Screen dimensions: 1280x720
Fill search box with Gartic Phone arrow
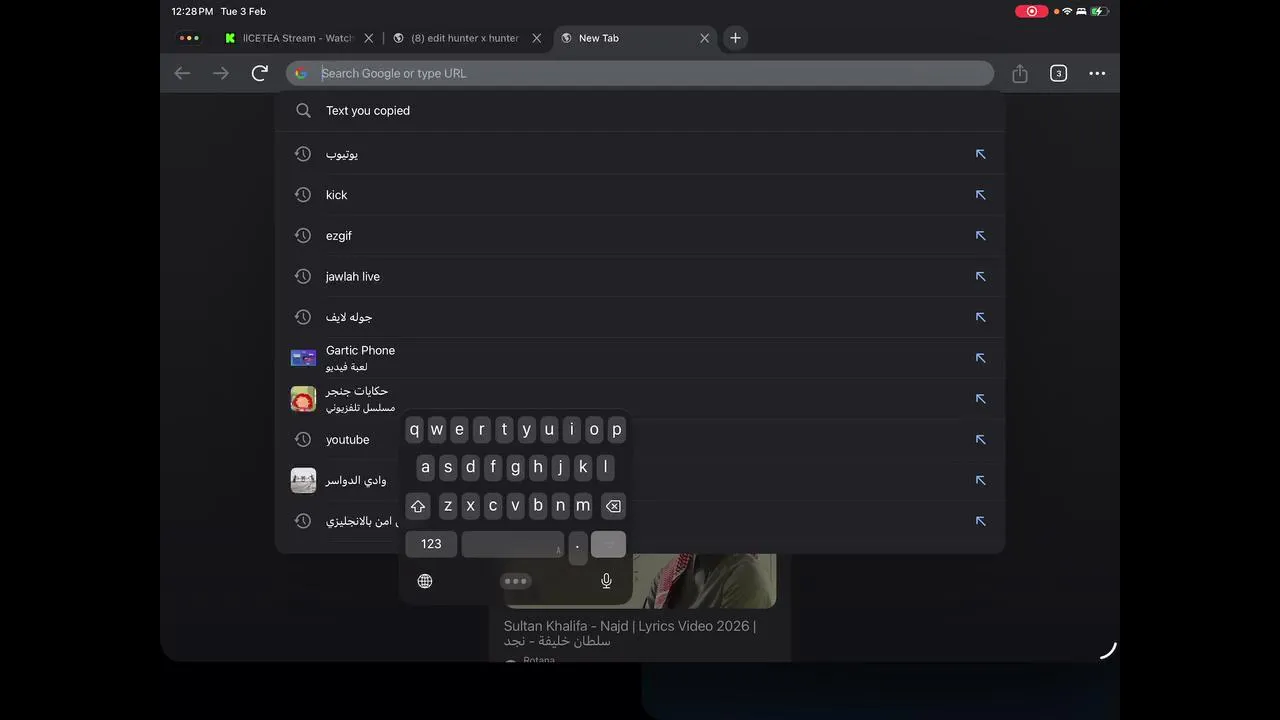pos(980,358)
